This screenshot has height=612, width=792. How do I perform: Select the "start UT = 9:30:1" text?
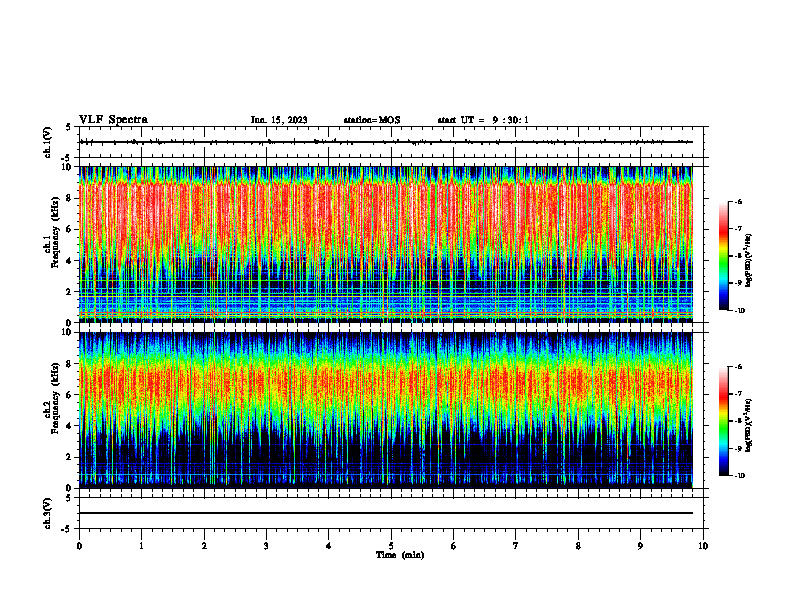tap(483, 120)
